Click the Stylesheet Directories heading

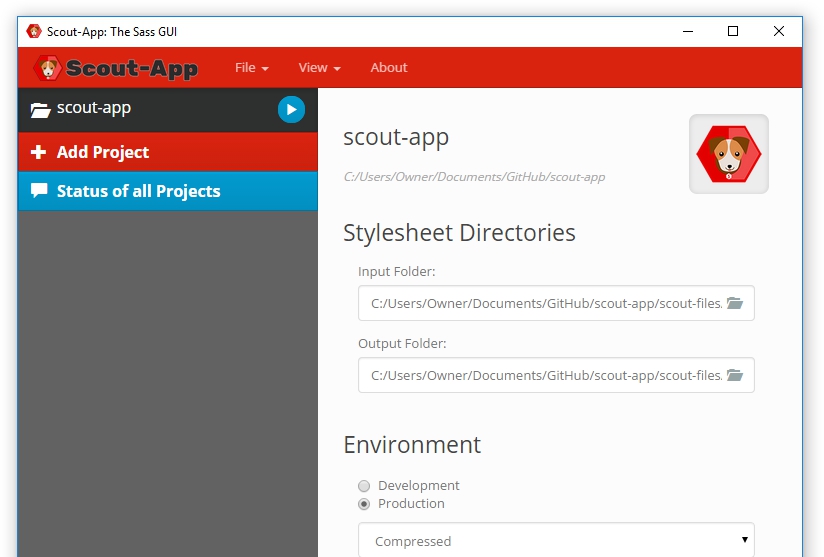(459, 233)
